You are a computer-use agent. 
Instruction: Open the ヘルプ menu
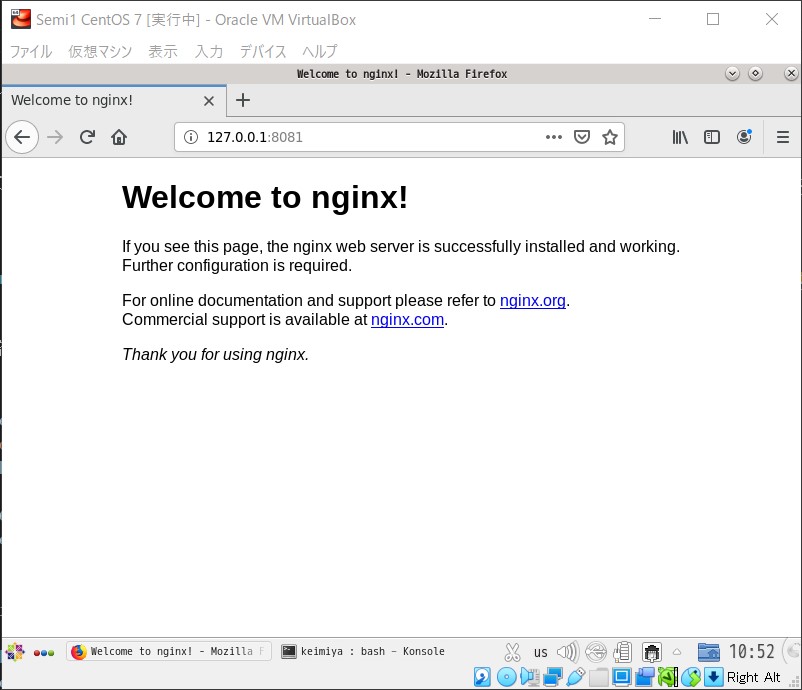320,51
